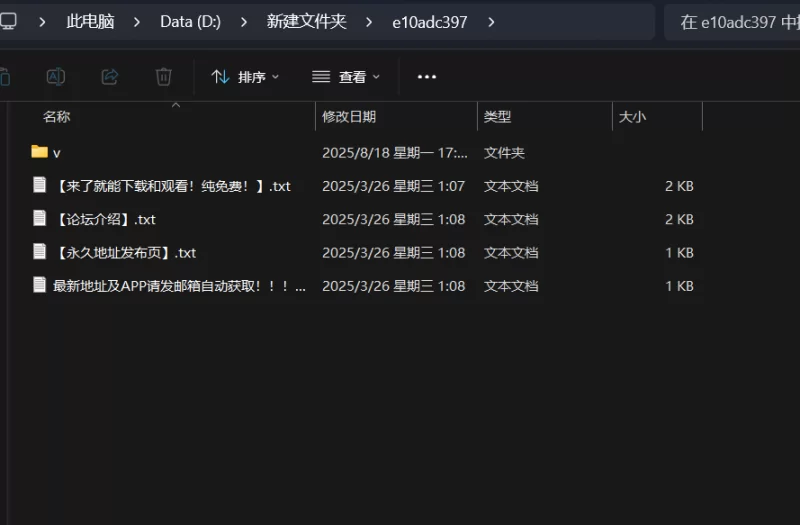The height and width of the screenshot is (525, 800).
Task: Click Data (D:) breadcrumb
Action: point(190,22)
